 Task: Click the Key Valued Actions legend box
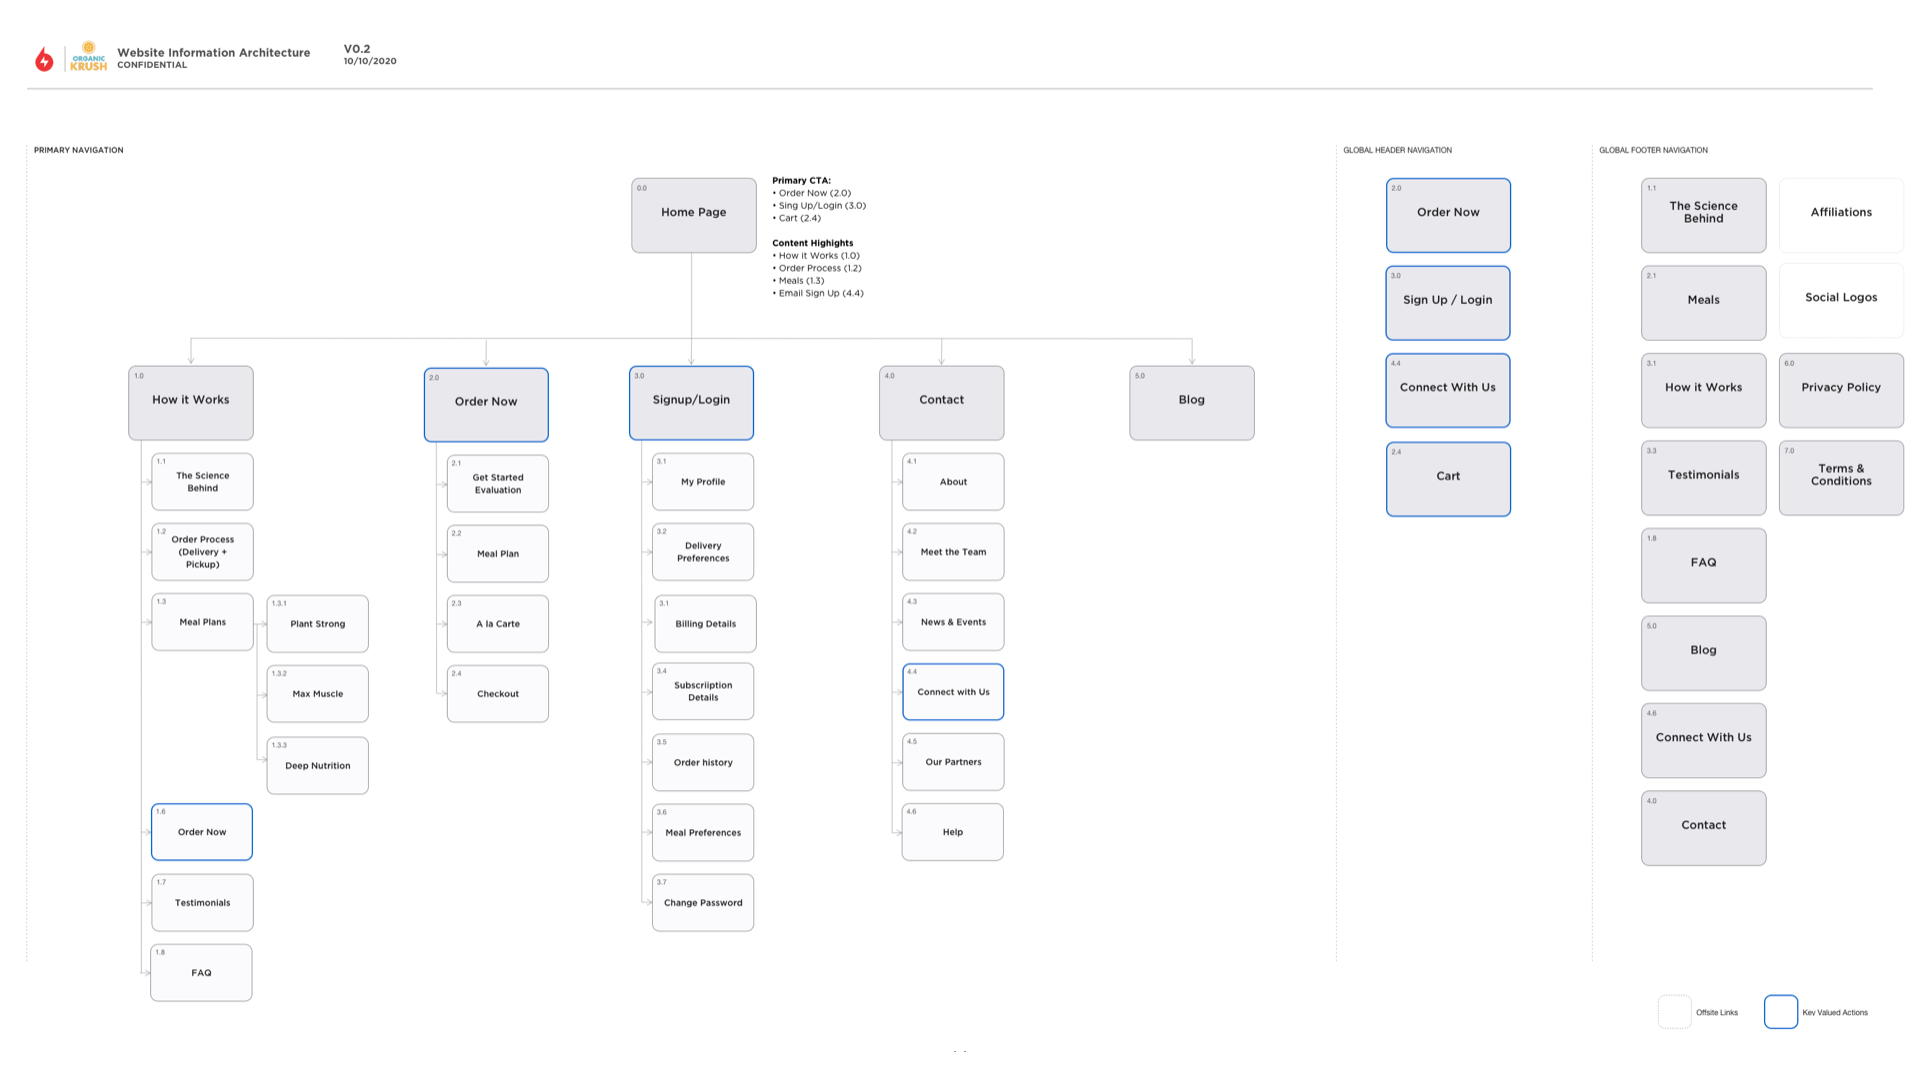point(1780,1012)
